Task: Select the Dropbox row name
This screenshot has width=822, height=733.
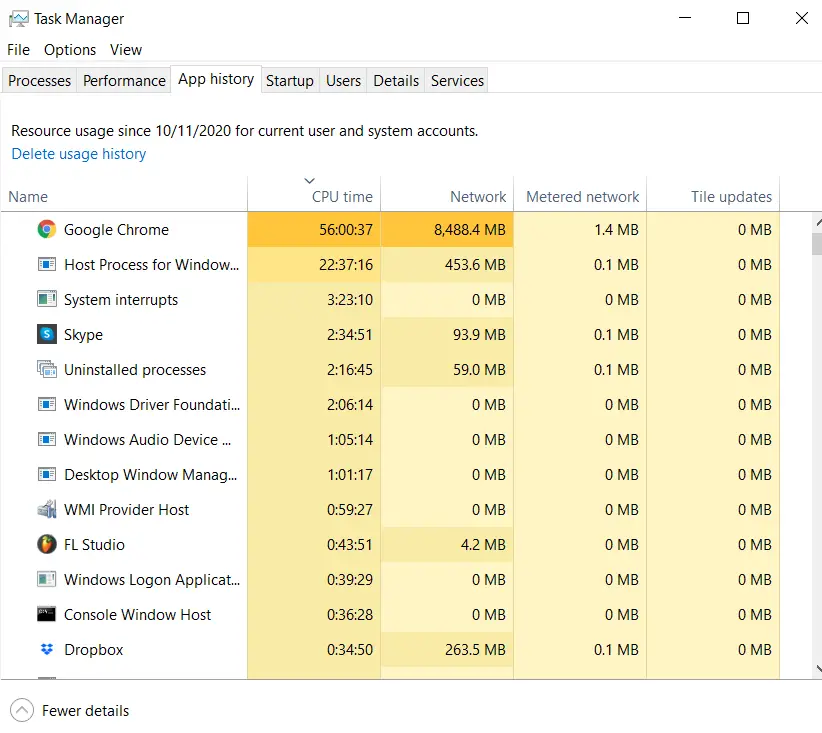Action: tap(93, 650)
